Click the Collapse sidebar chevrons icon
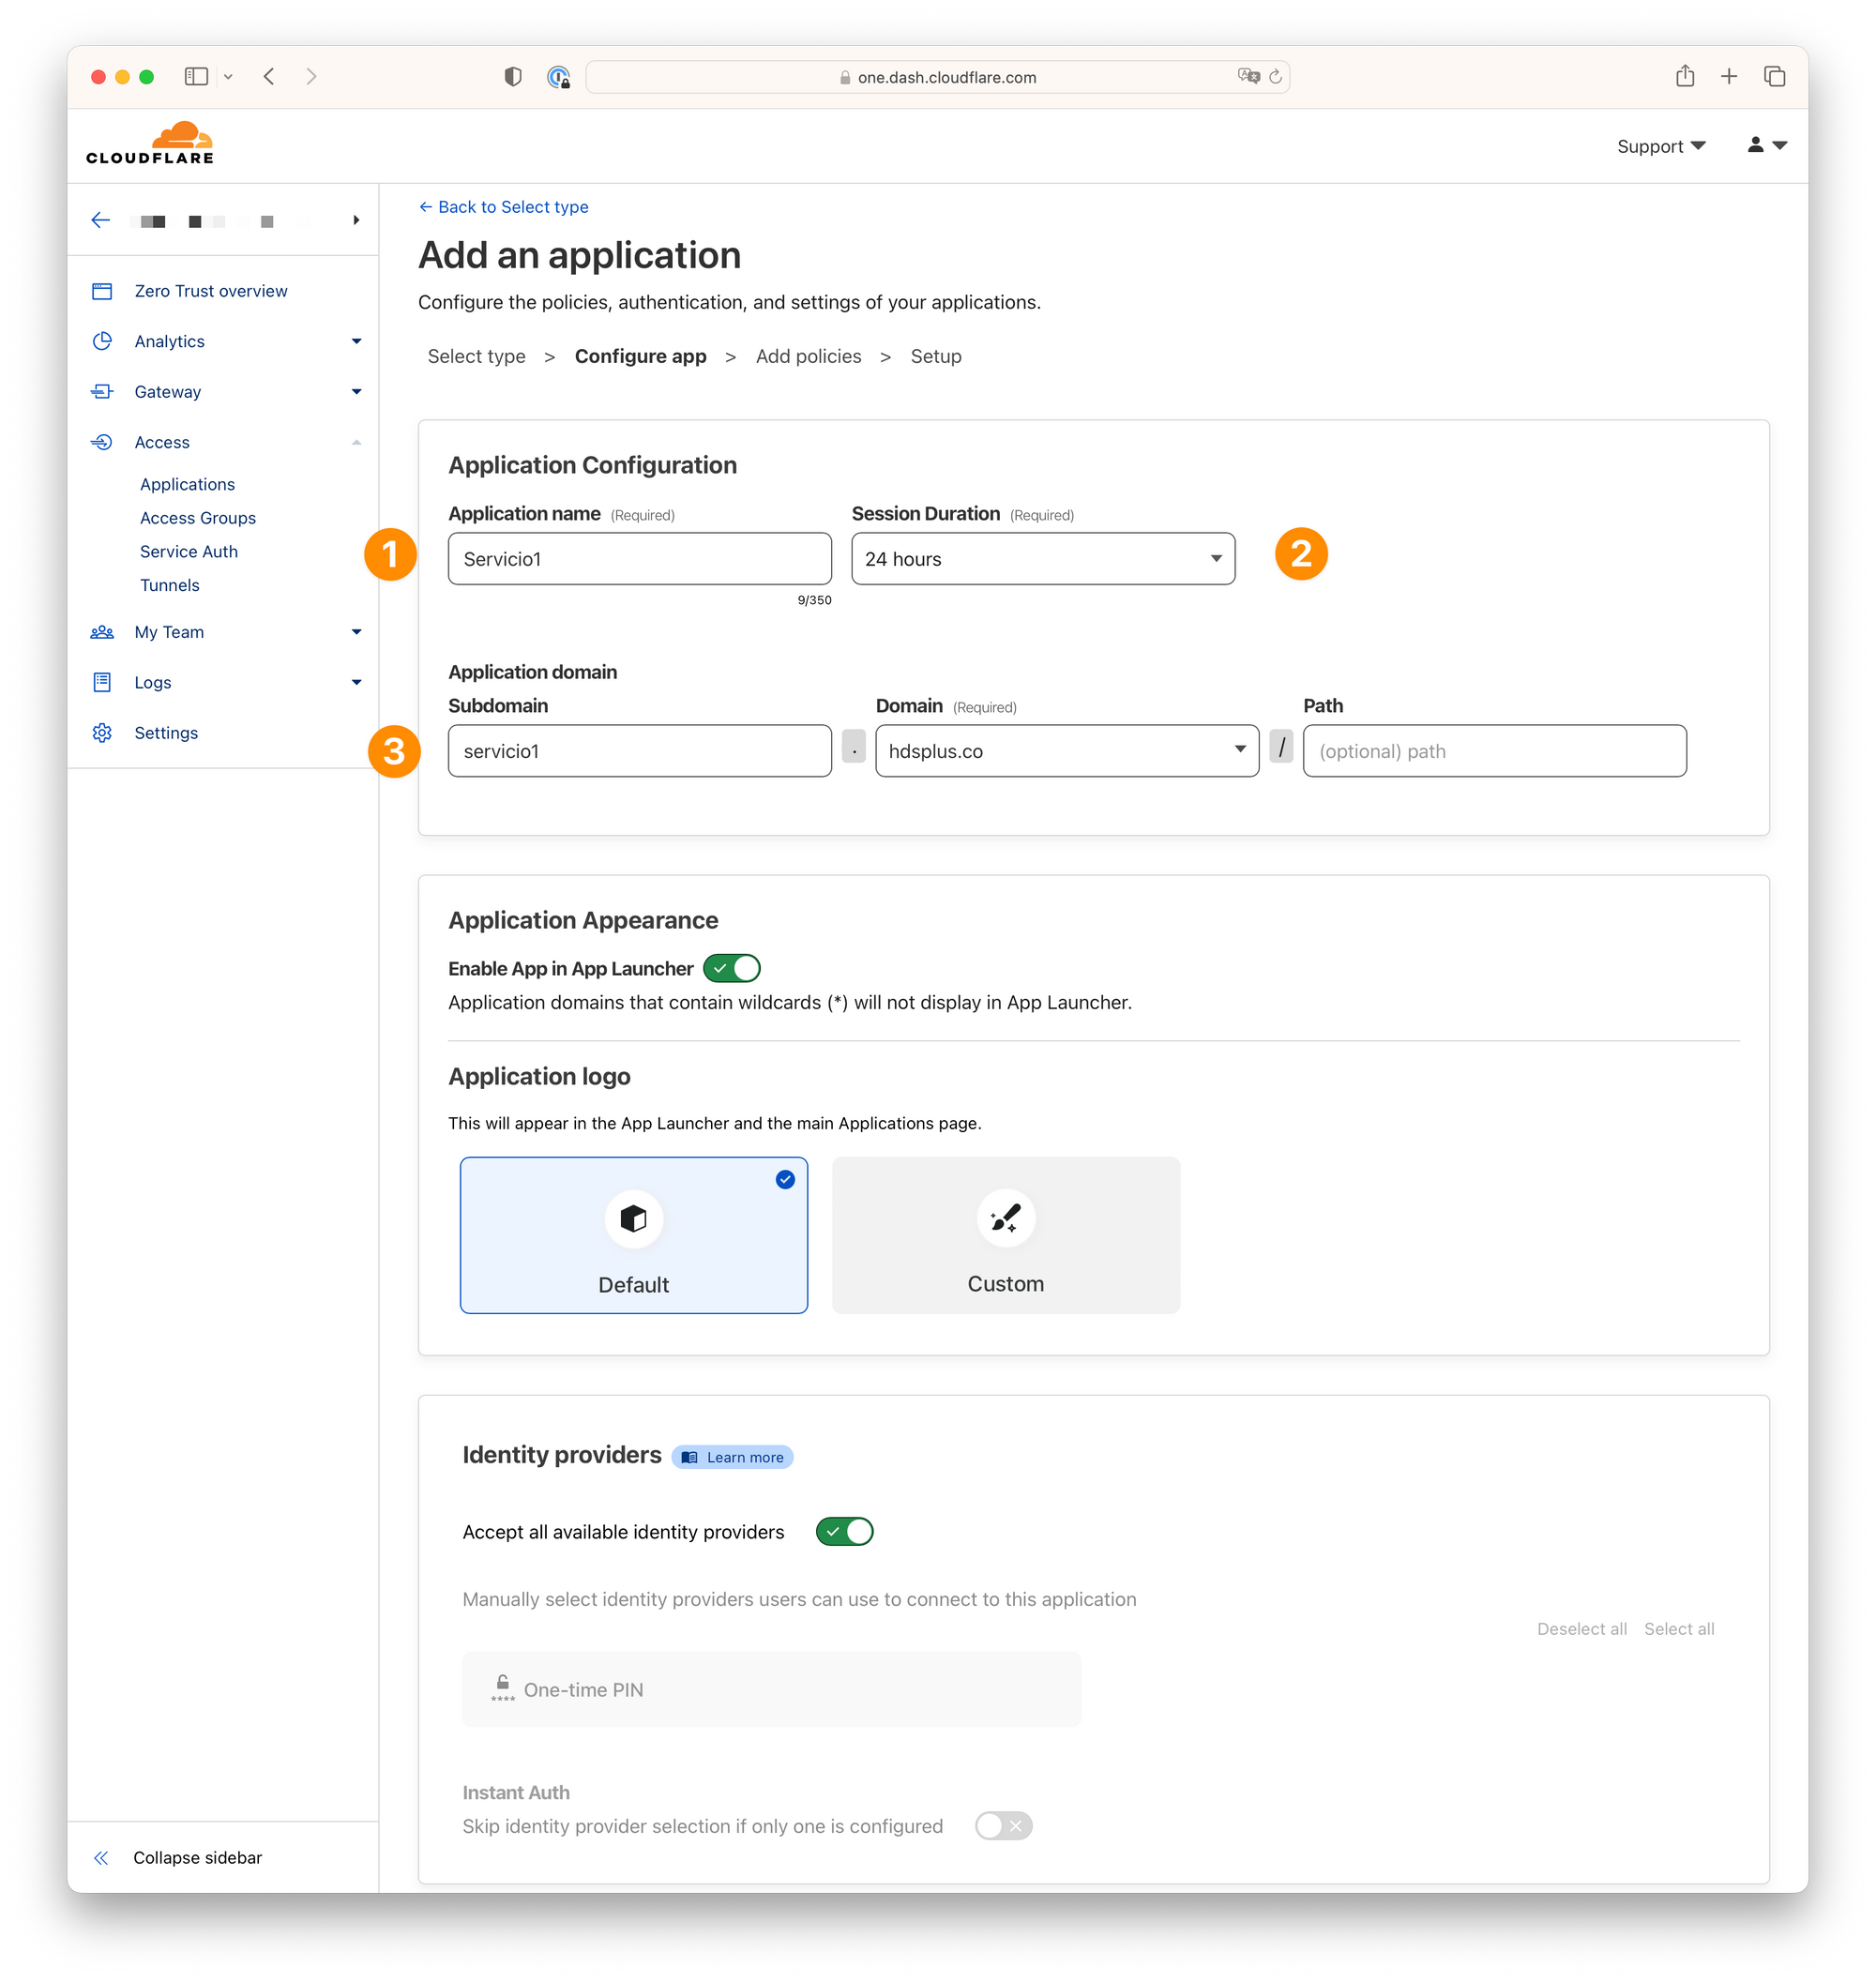This screenshot has height=1982, width=1876. (101, 1858)
